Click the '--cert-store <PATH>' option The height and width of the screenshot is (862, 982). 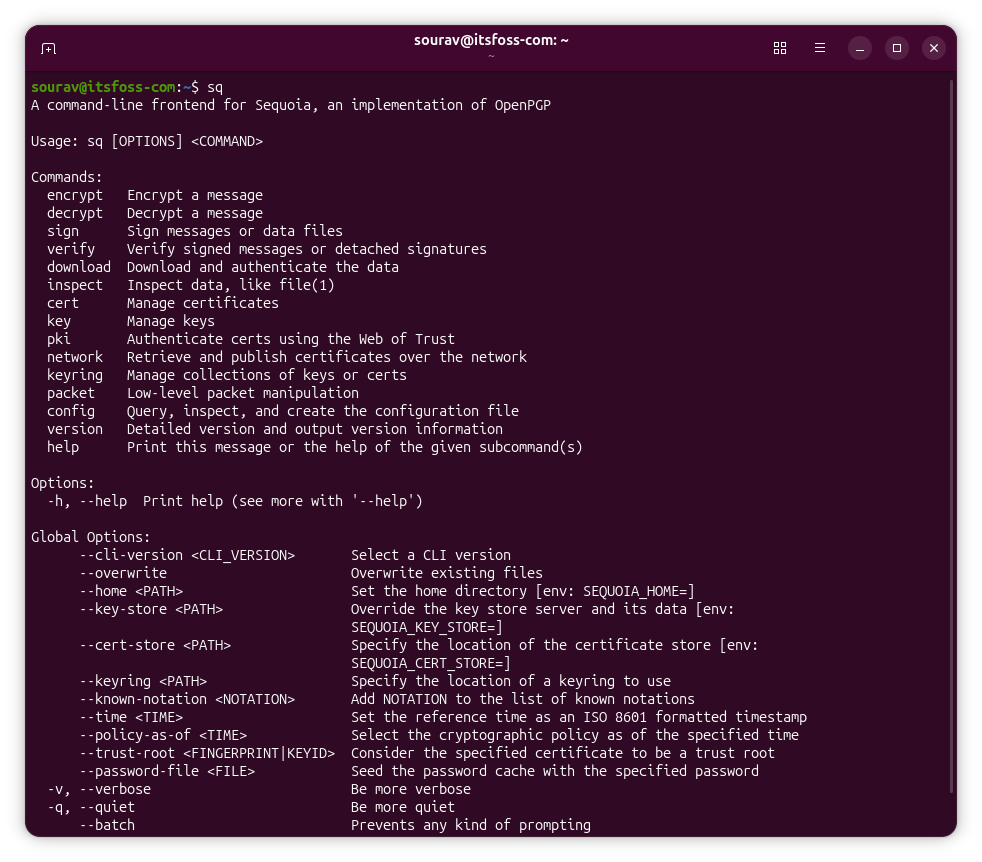tap(155, 645)
